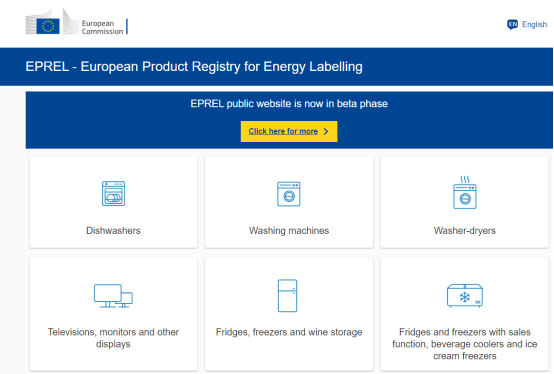Click the EN language bubble icon
Screen dimensions: 554x374
point(512,24)
